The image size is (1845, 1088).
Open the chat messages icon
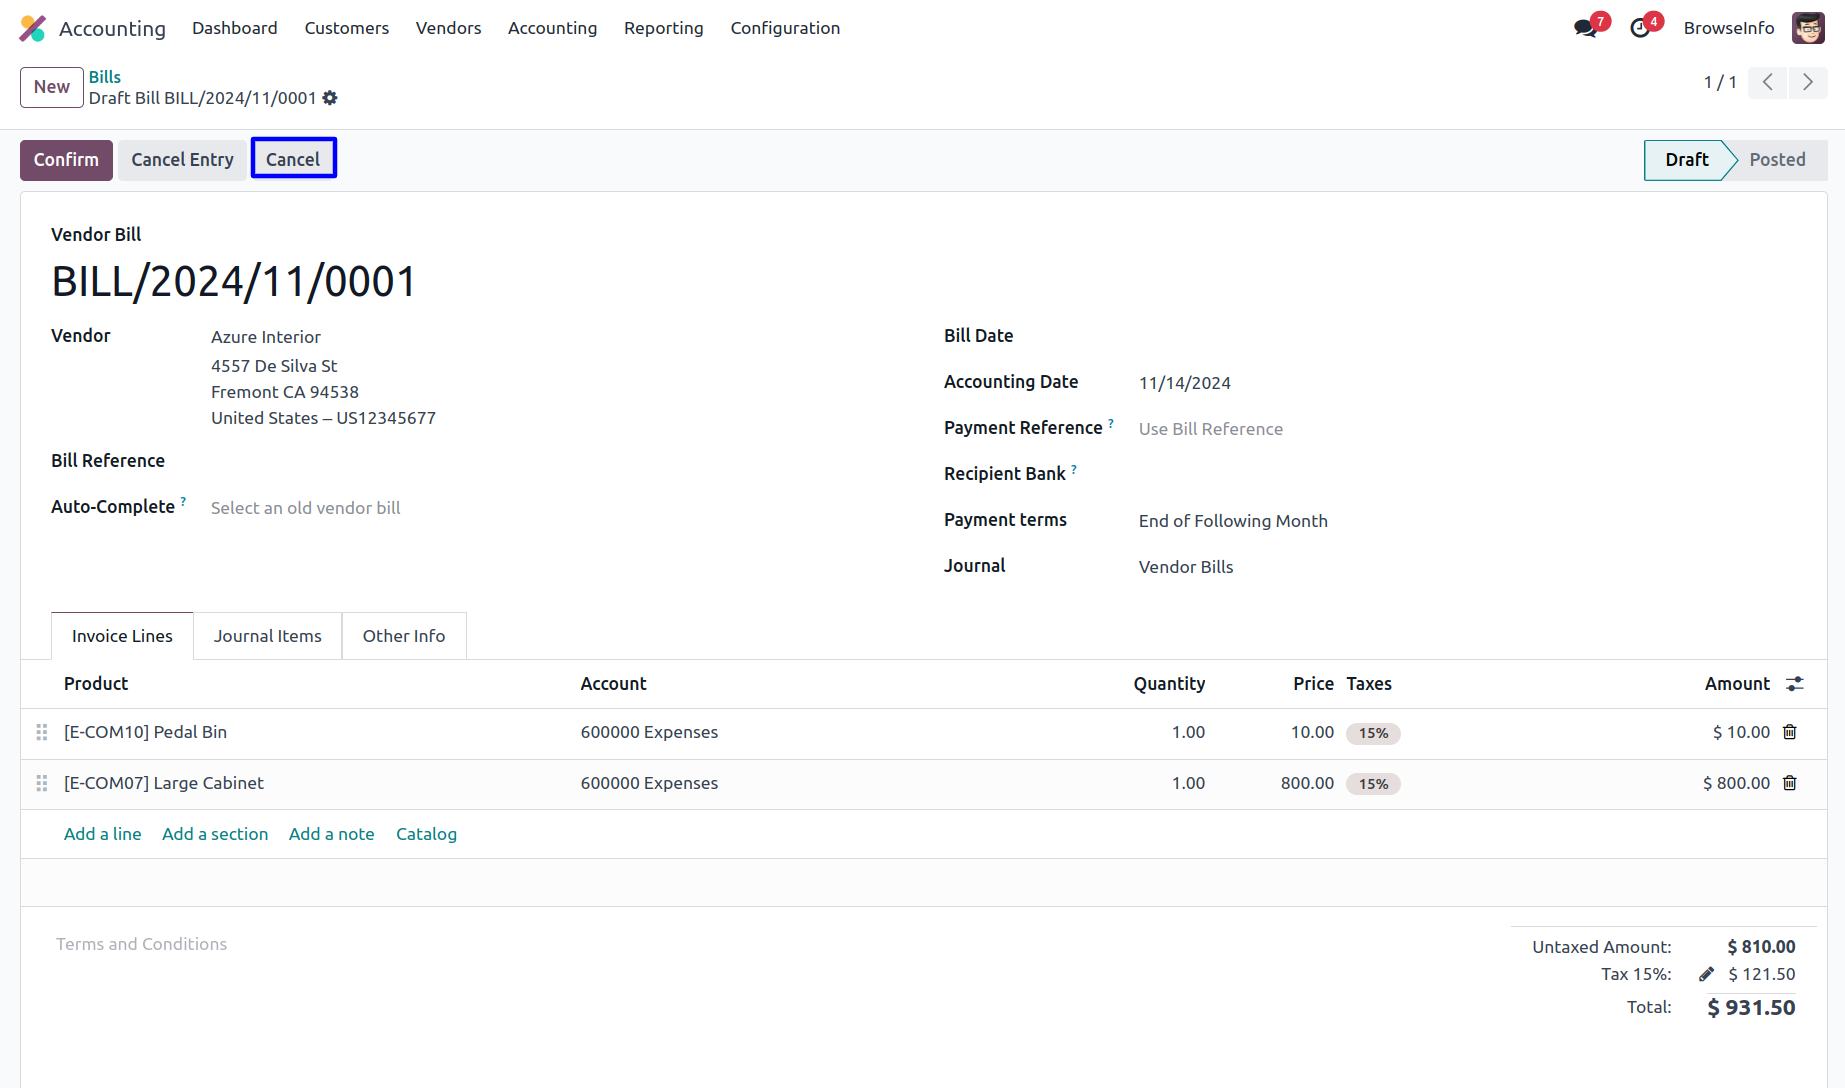point(1585,28)
